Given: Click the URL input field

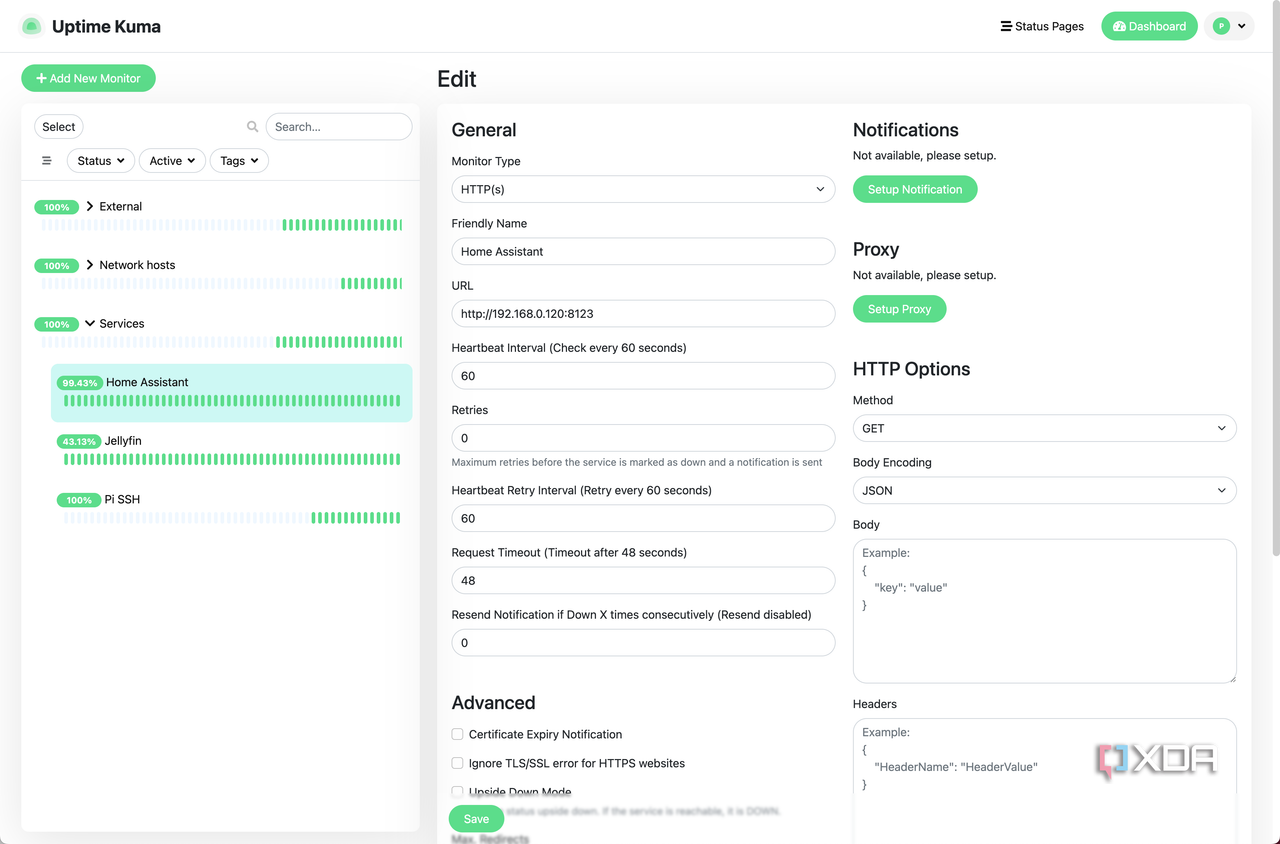Looking at the screenshot, I should 643,313.
